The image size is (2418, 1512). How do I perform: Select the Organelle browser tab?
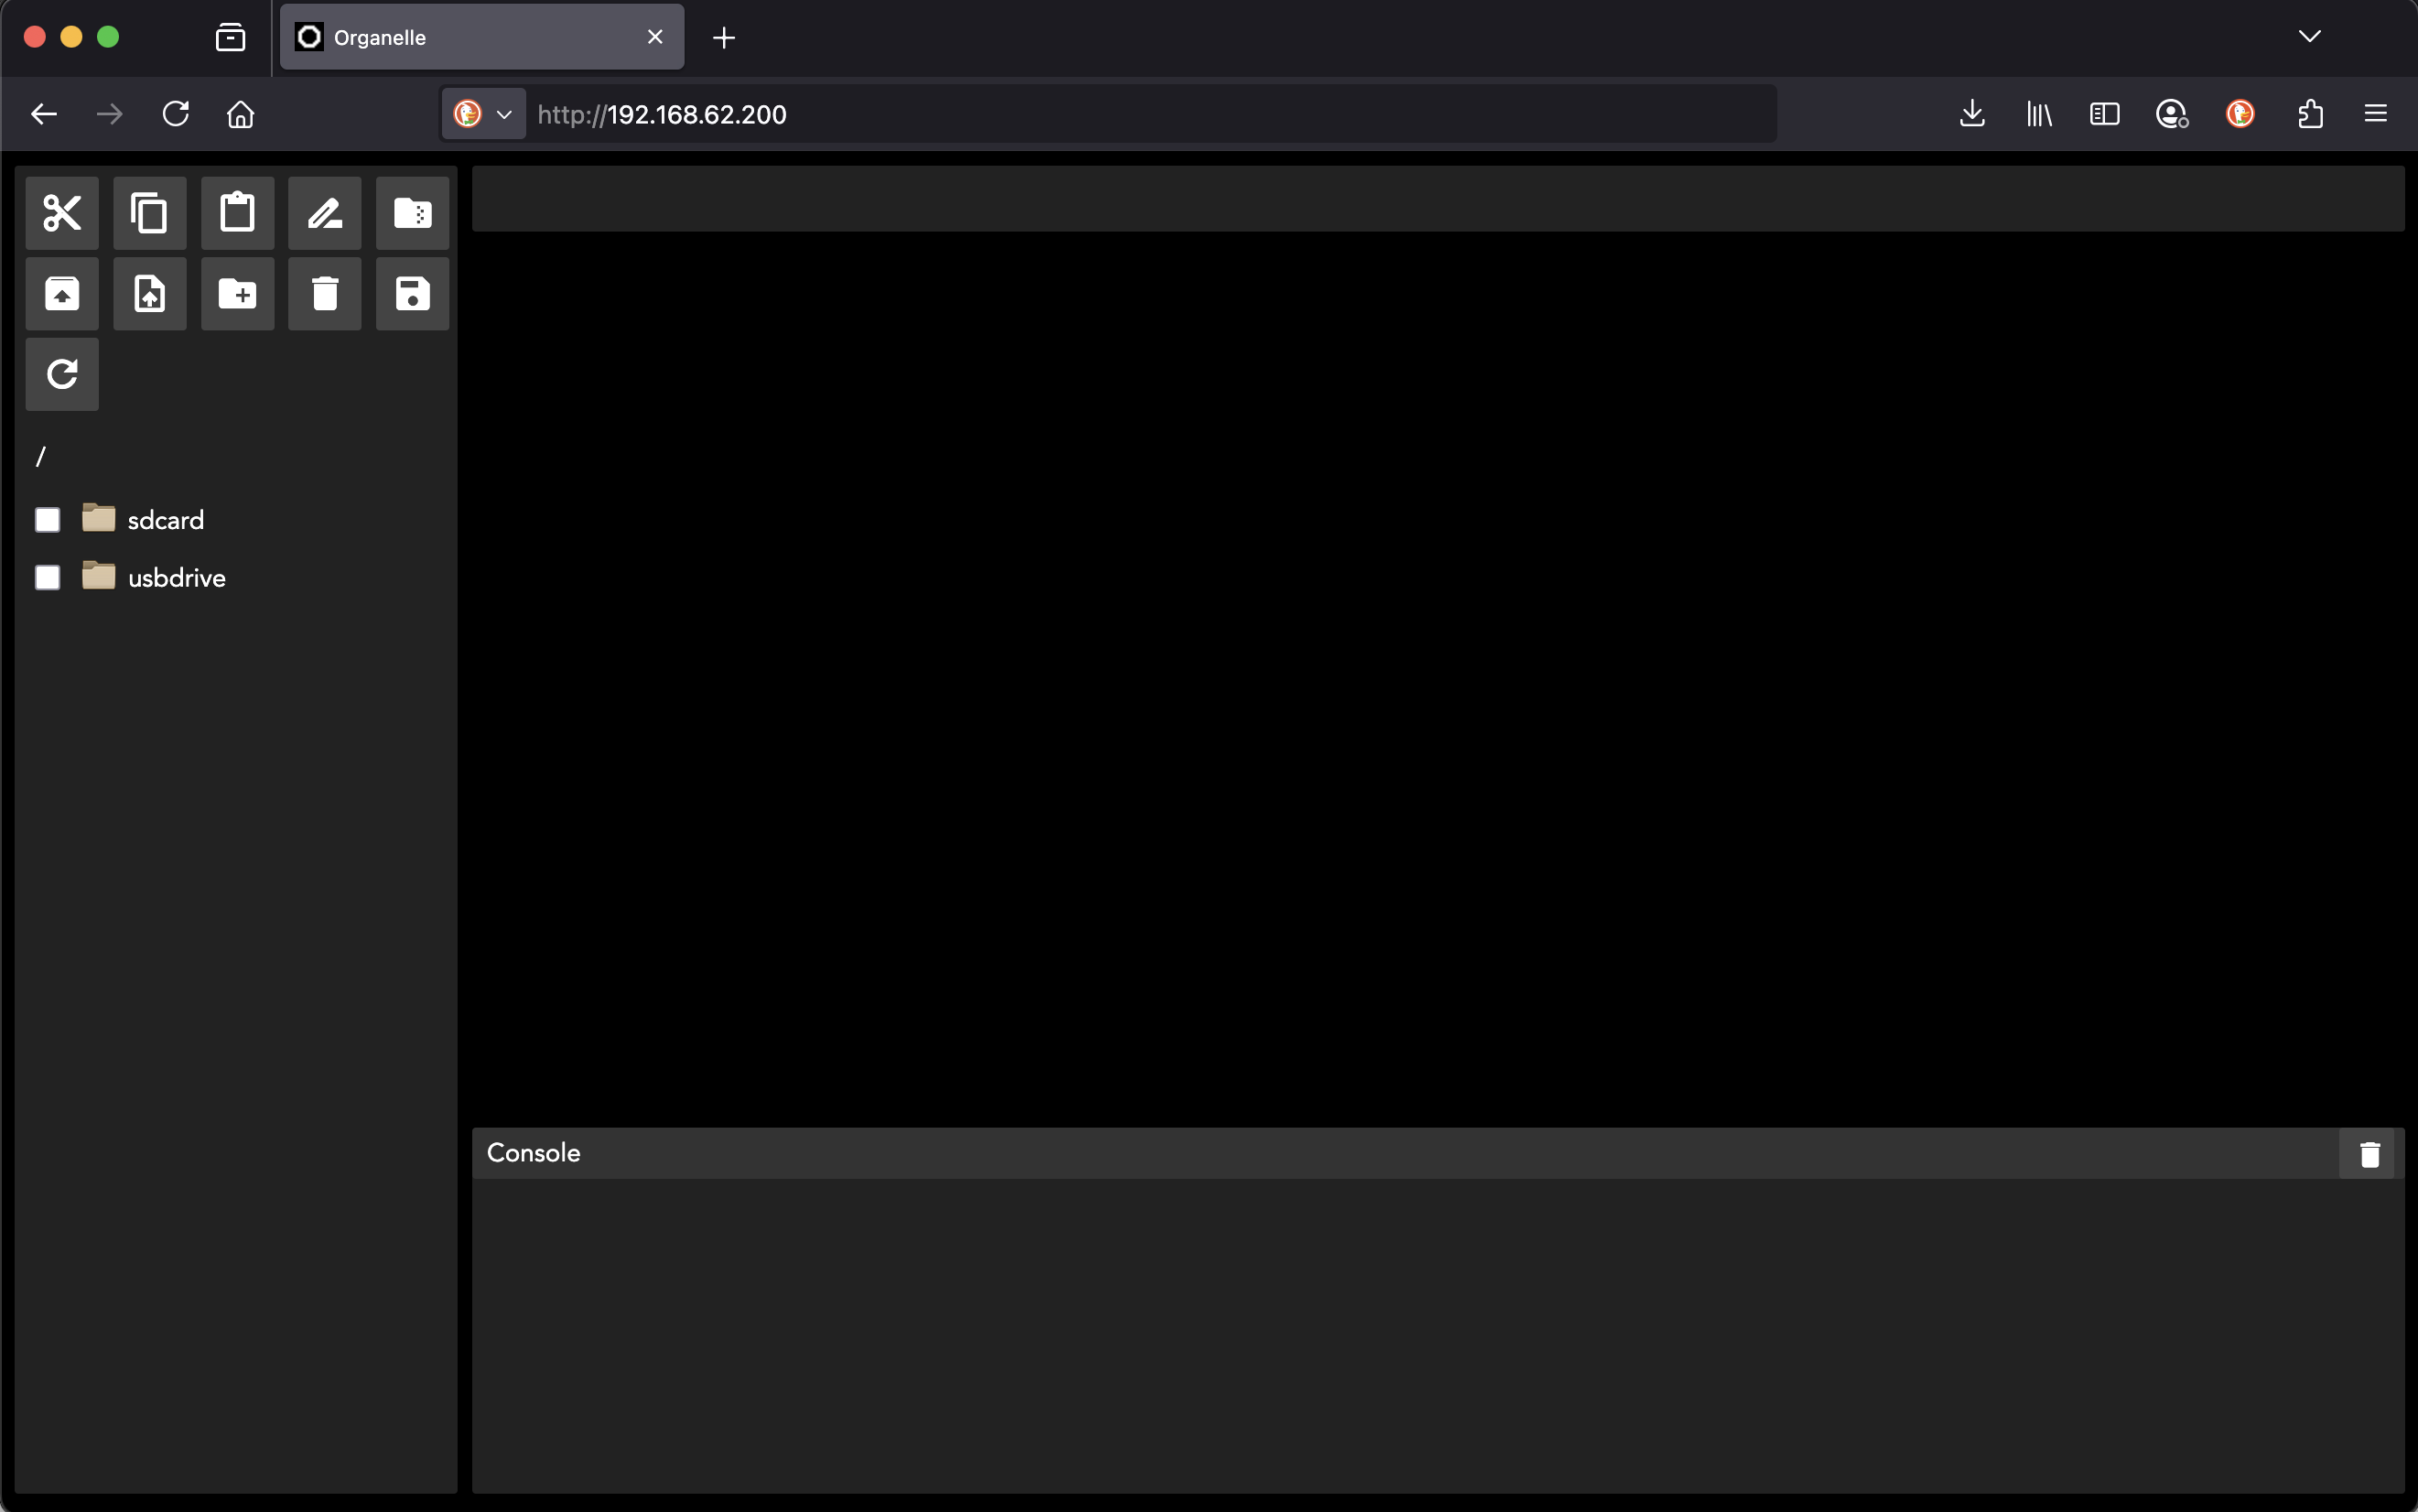pos(482,37)
